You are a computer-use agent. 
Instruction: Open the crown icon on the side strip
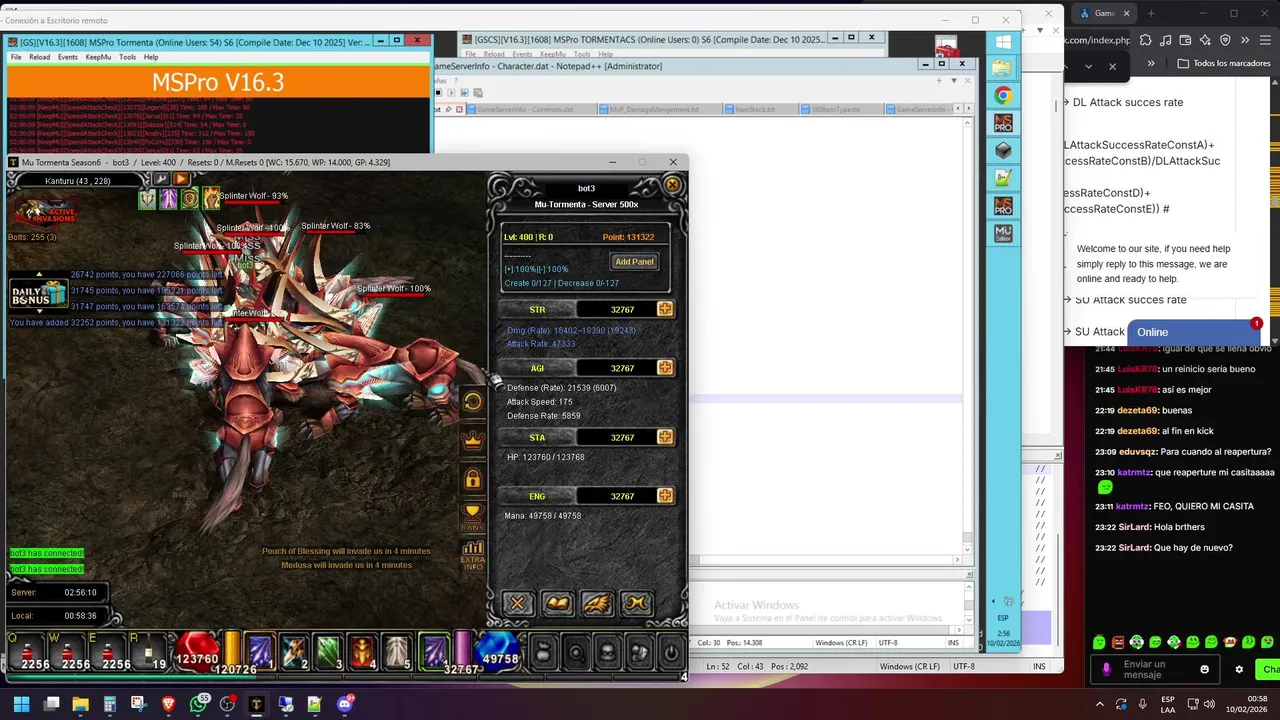click(x=473, y=440)
